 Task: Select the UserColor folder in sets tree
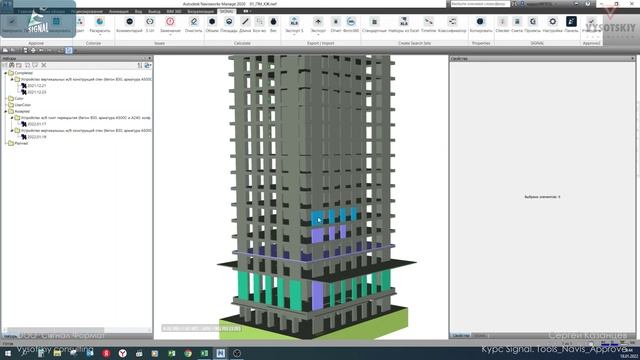tap(20, 105)
